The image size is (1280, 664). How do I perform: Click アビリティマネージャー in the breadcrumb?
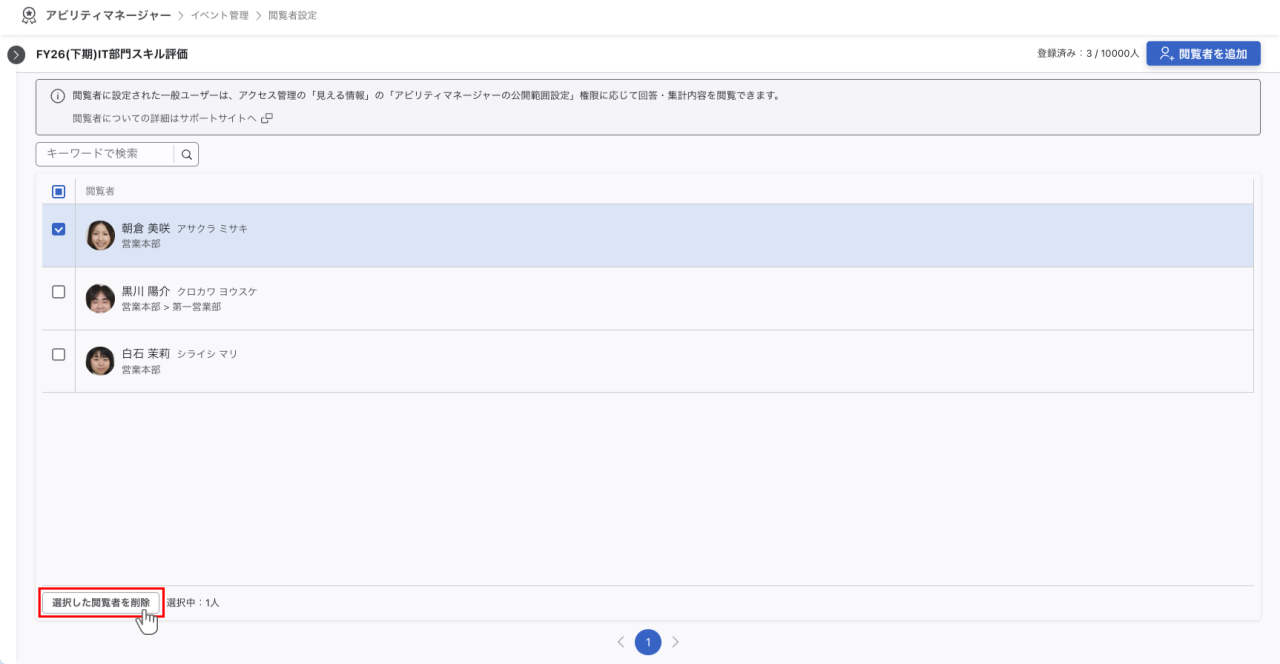(x=108, y=15)
